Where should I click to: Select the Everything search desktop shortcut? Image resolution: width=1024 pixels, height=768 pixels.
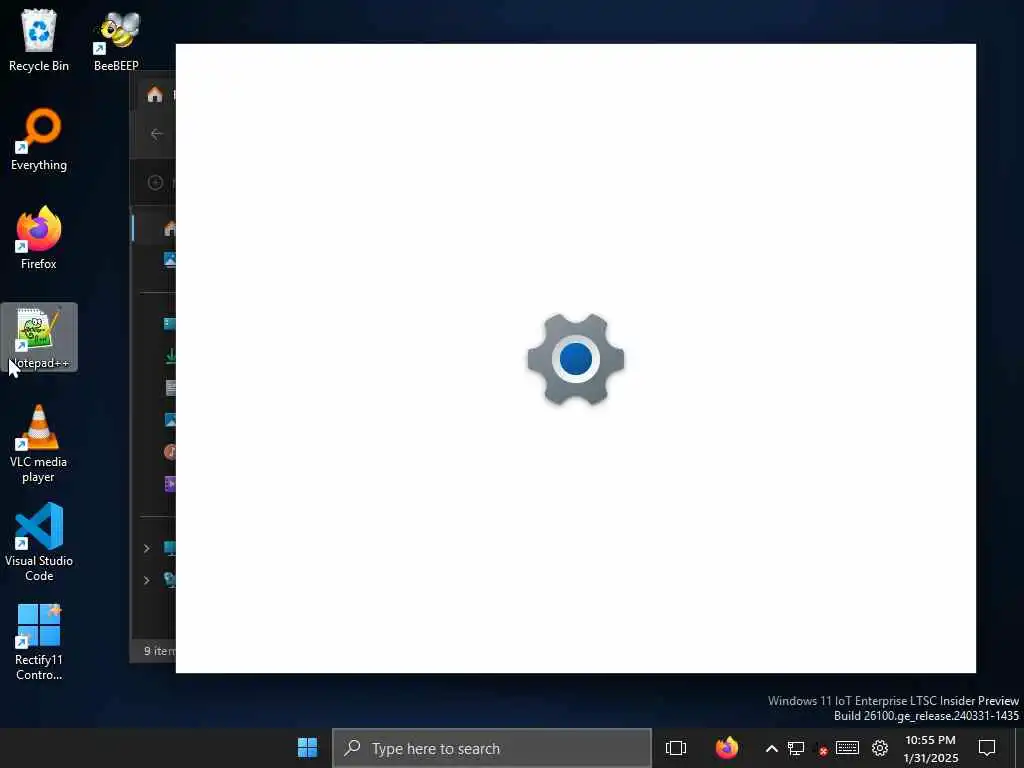(x=39, y=140)
